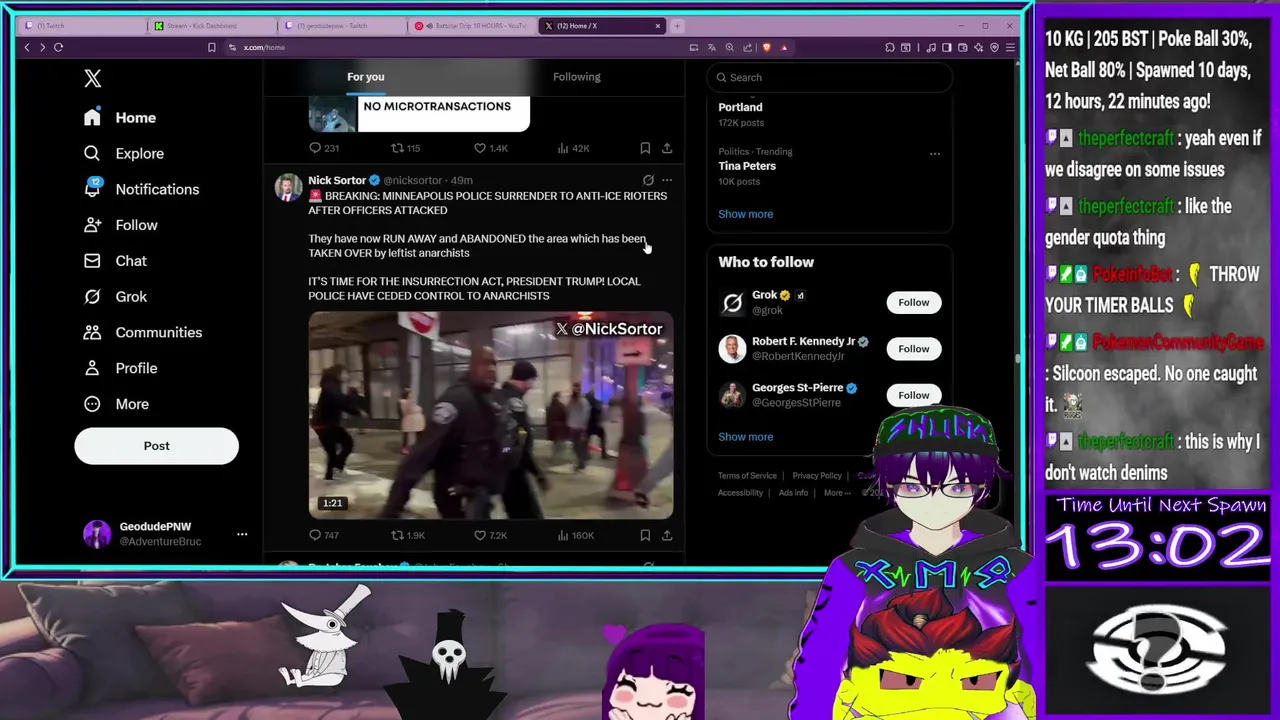Image resolution: width=1280 pixels, height=720 pixels.
Task: Open the Portland trending topic
Action: pyautogui.click(x=740, y=107)
